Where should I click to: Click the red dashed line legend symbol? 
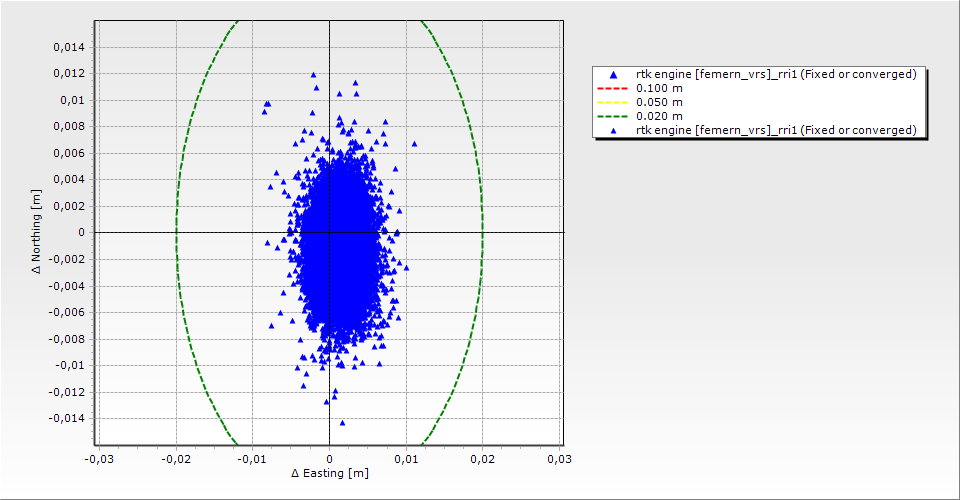[613, 88]
